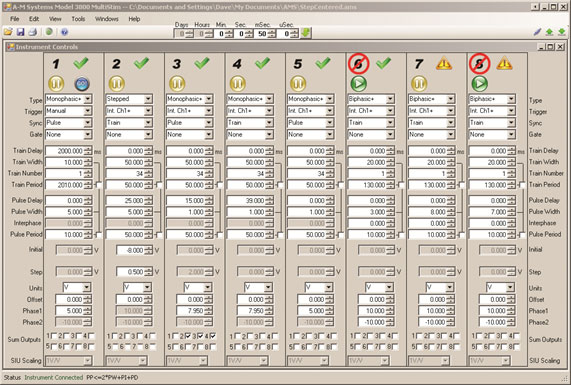Open channel 1 Type dropdown showing Monophasic+
This screenshot has height=385, width=571.
click(69, 99)
